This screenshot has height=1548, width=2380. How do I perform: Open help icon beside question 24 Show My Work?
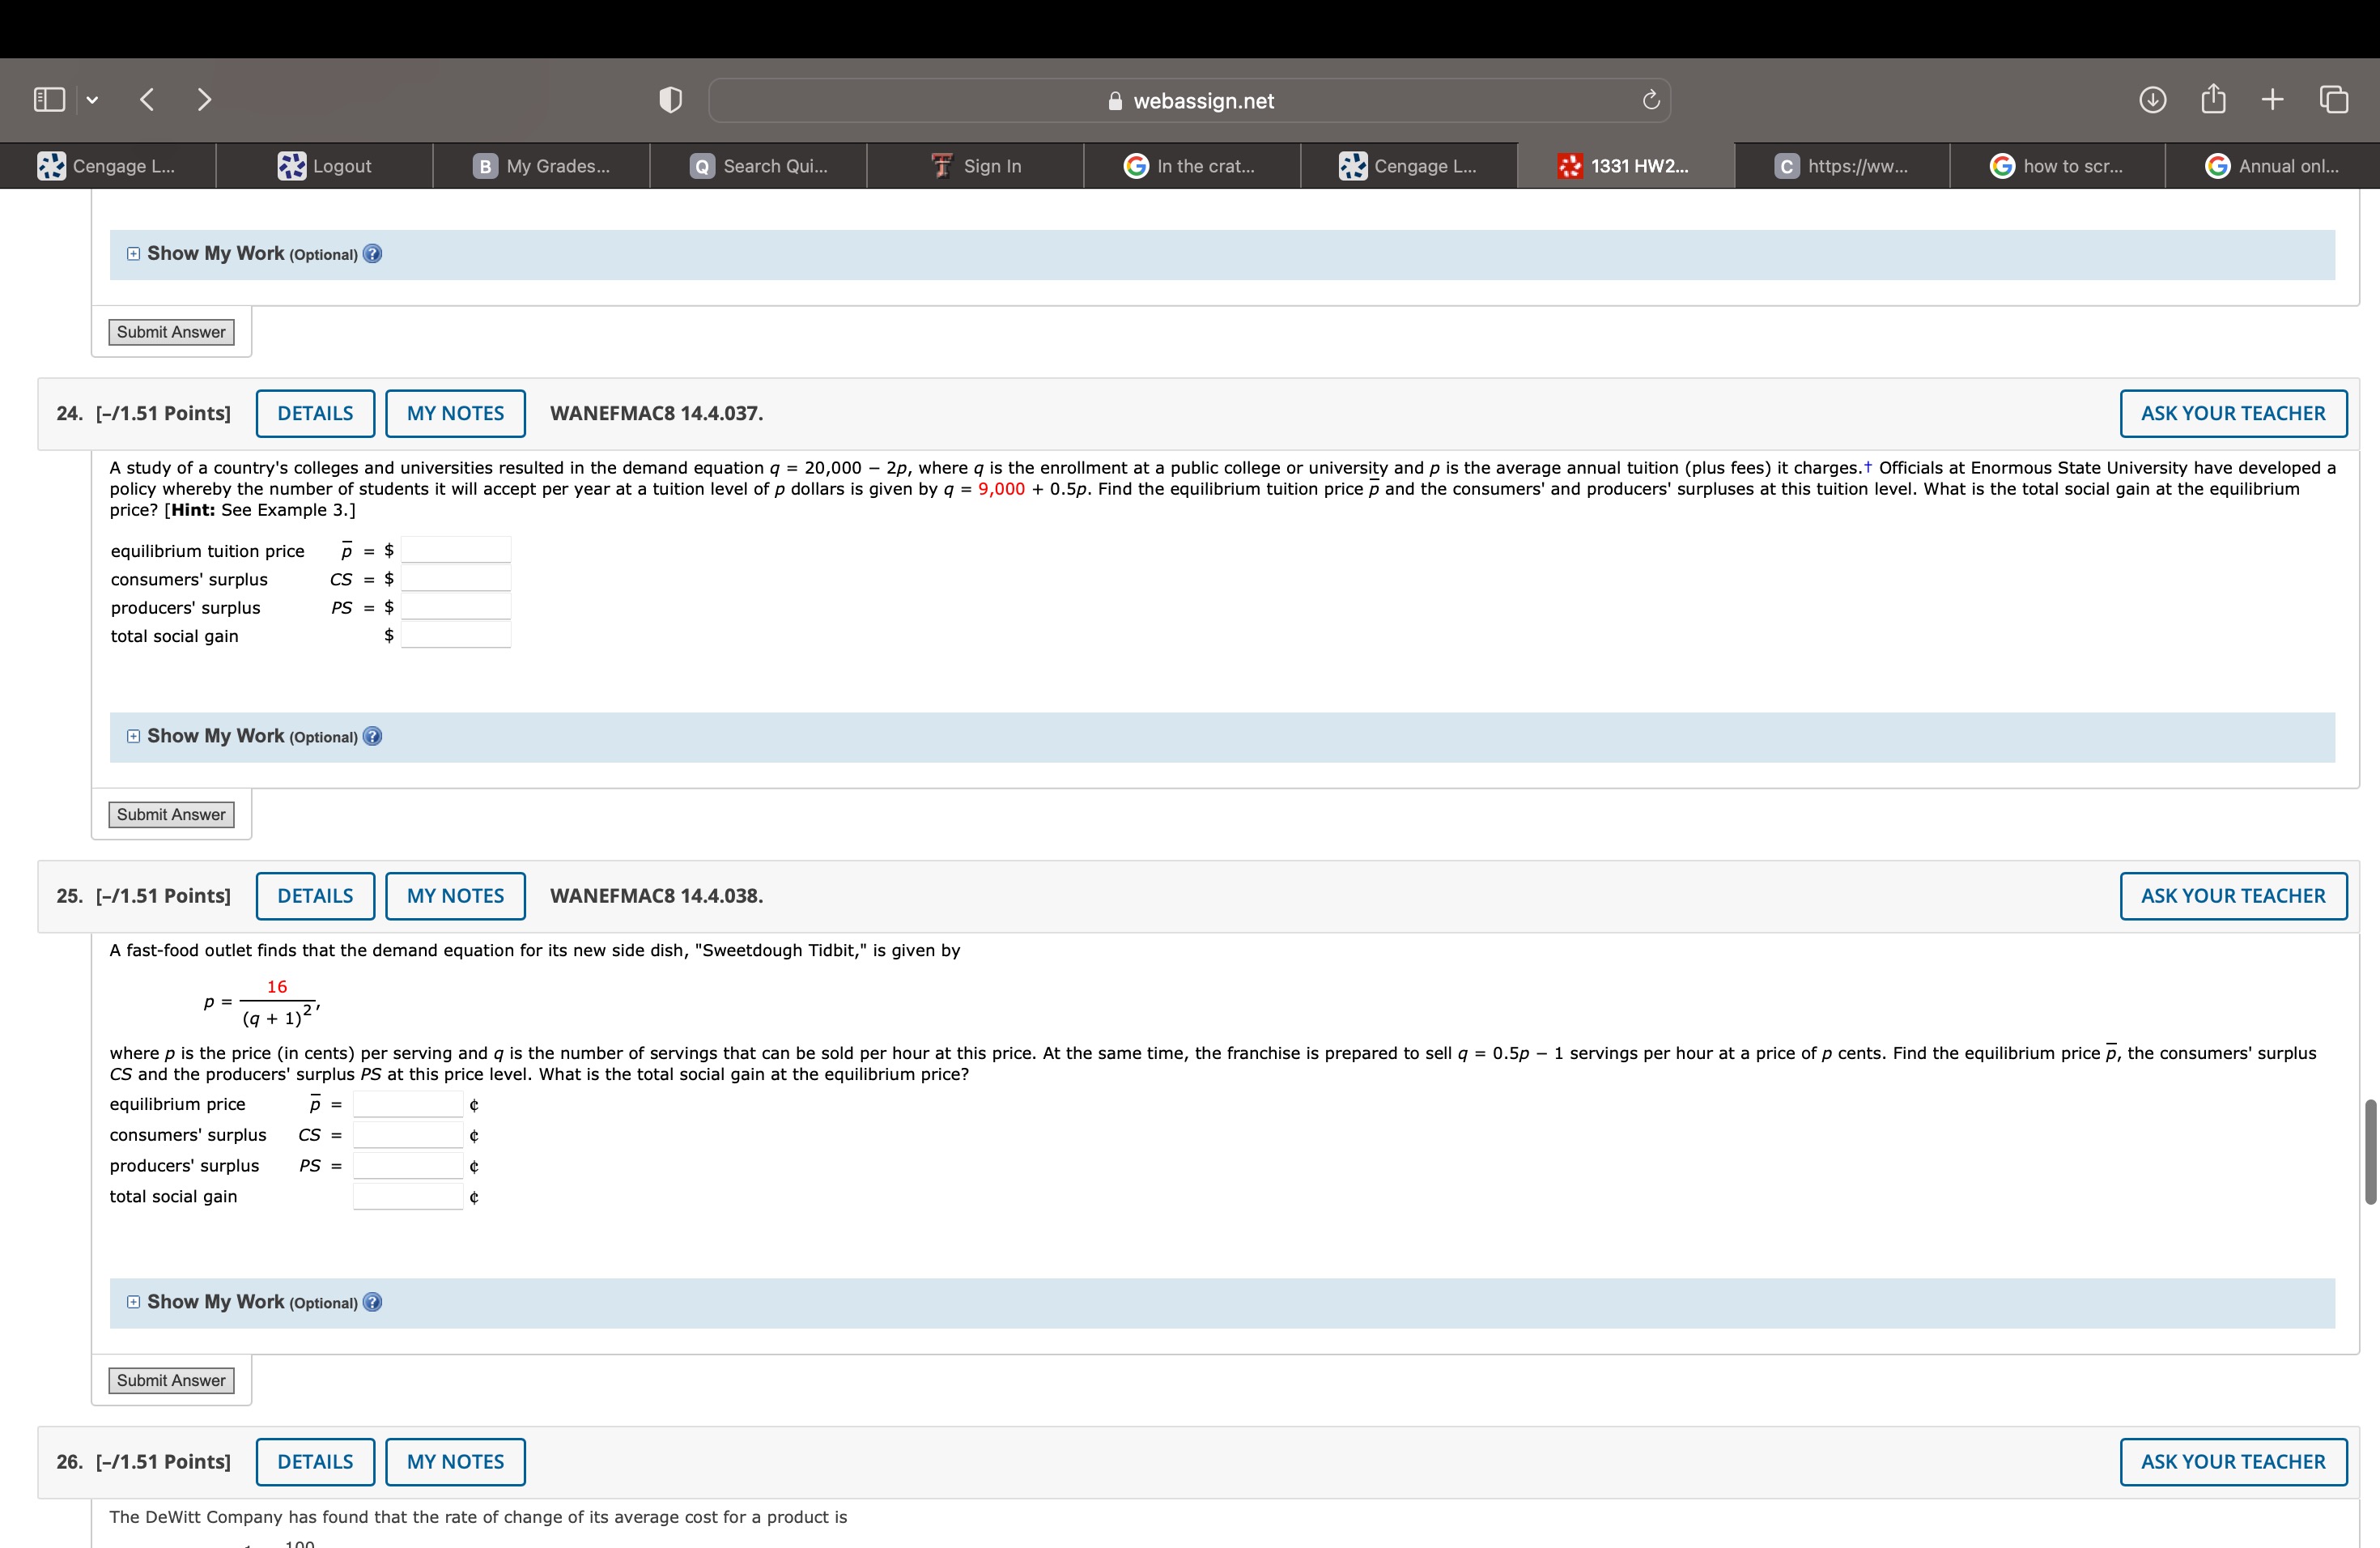tap(373, 737)
